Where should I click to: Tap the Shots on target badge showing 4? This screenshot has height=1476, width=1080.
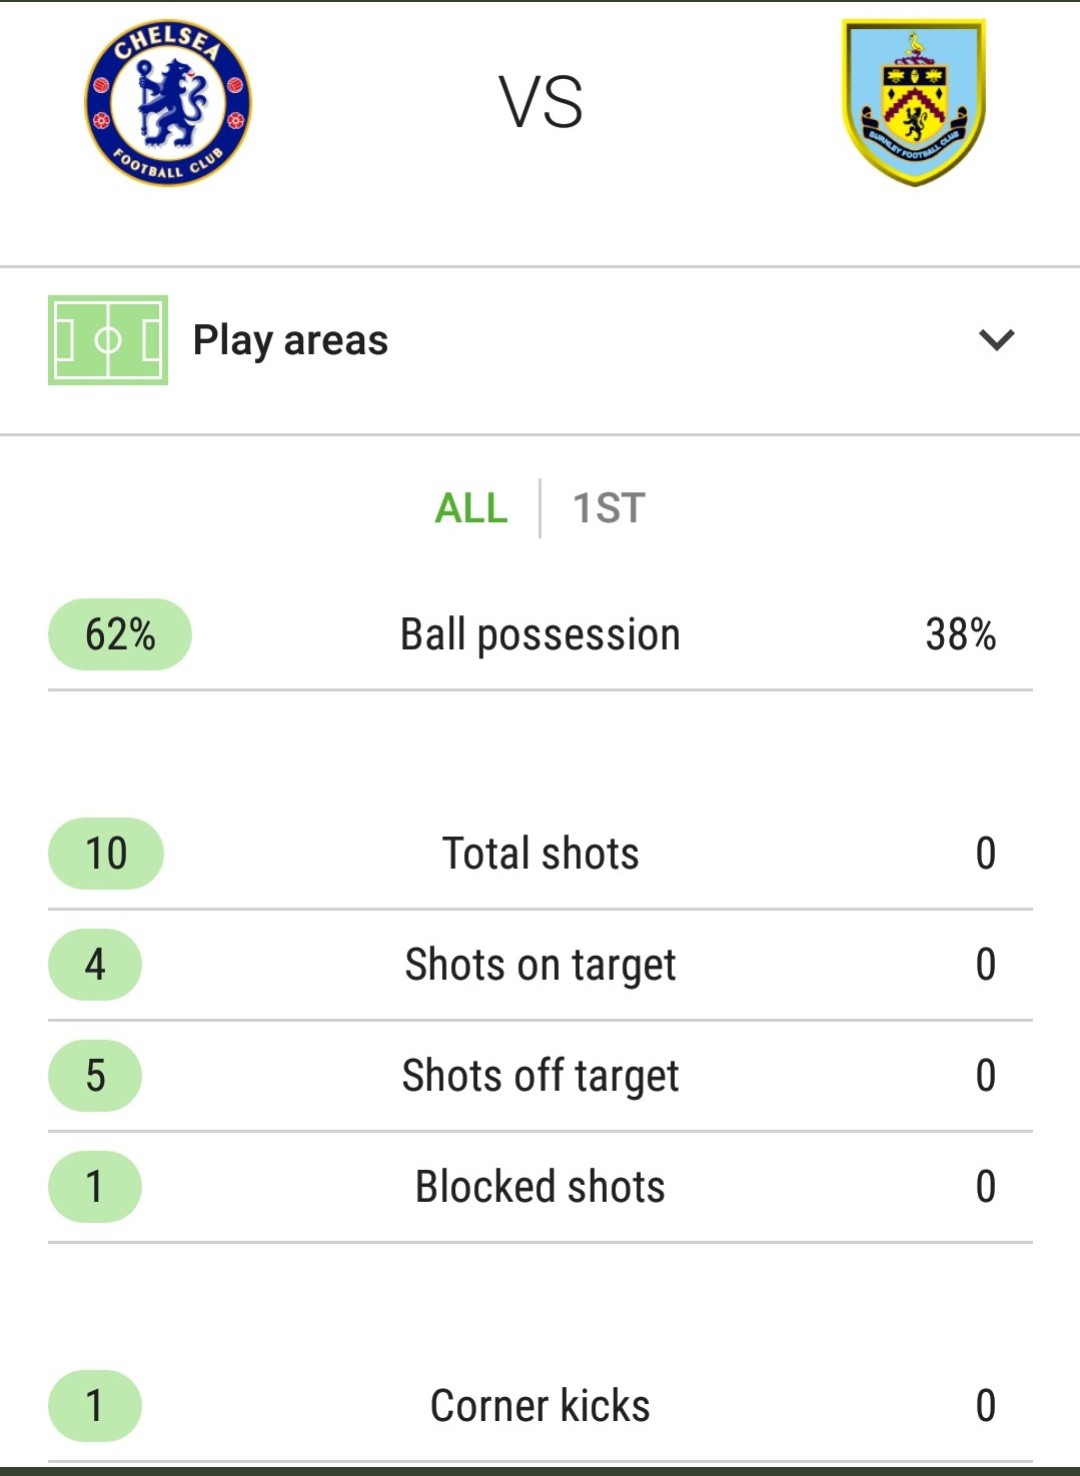tap(95, 964)
